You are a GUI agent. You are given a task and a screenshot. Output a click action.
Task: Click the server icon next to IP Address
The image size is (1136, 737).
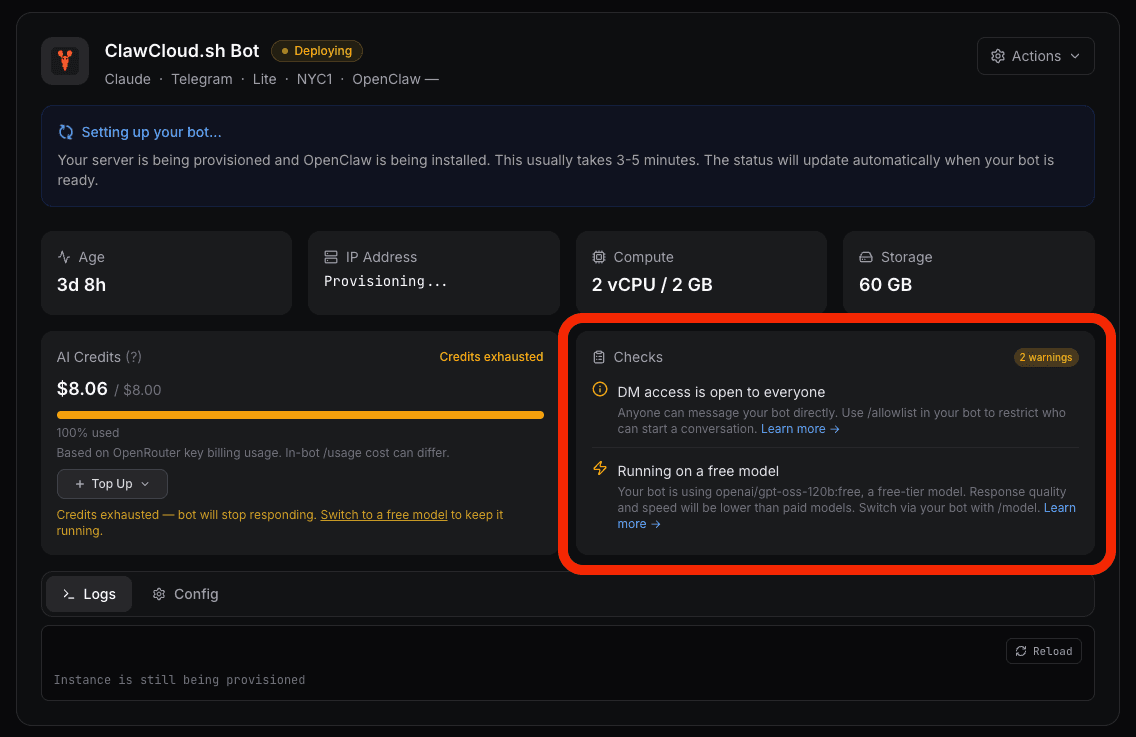(x=331, y=257)
